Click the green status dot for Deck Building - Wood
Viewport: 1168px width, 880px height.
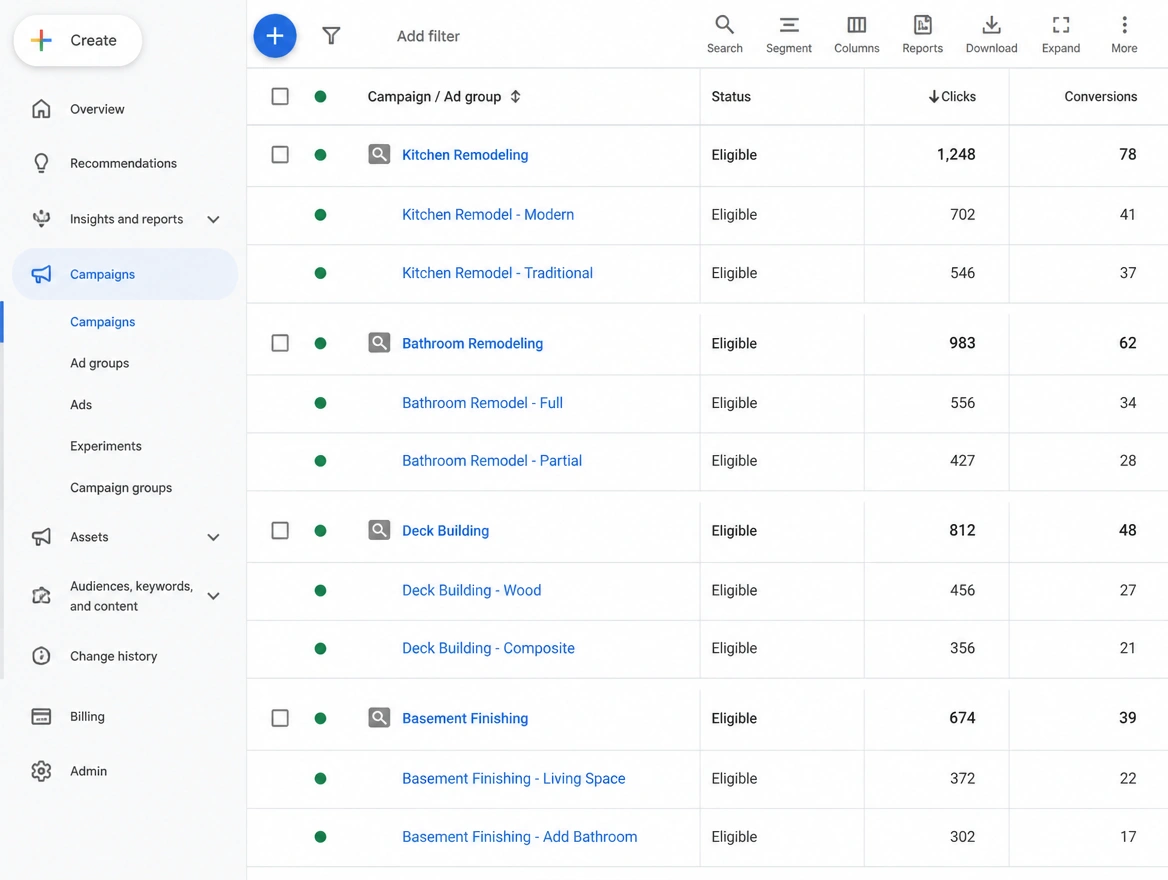point(320,590)
